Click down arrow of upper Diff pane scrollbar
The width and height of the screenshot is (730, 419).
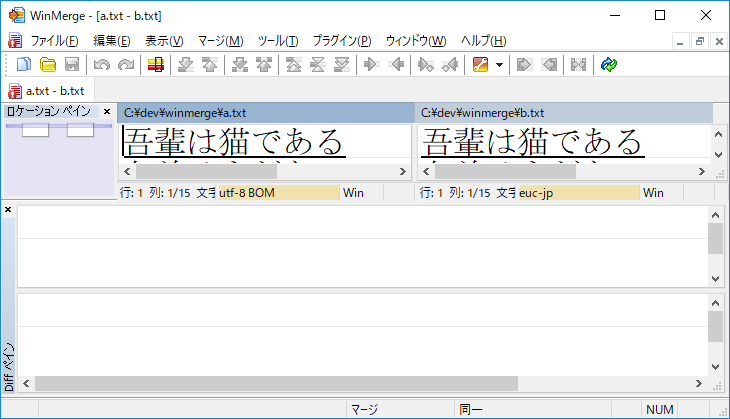coord(716,279)
